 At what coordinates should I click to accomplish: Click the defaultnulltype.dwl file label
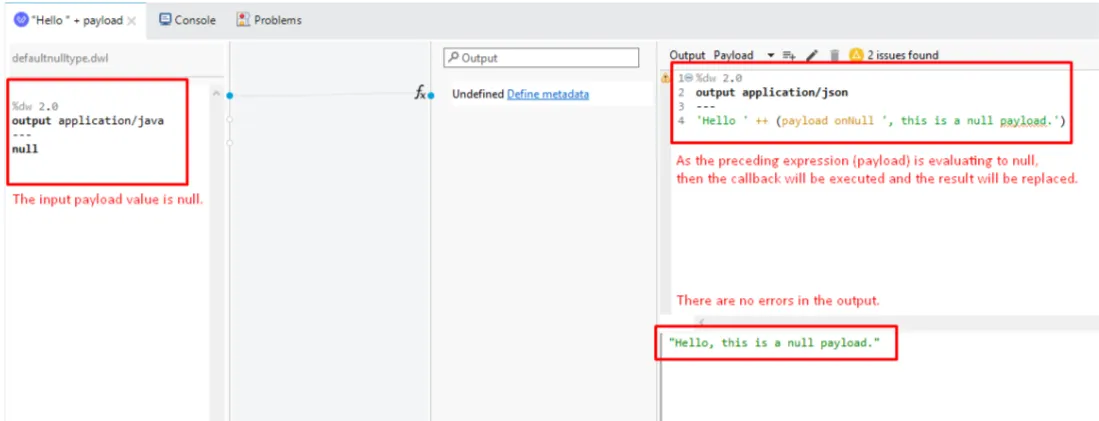tap(60, 58)
